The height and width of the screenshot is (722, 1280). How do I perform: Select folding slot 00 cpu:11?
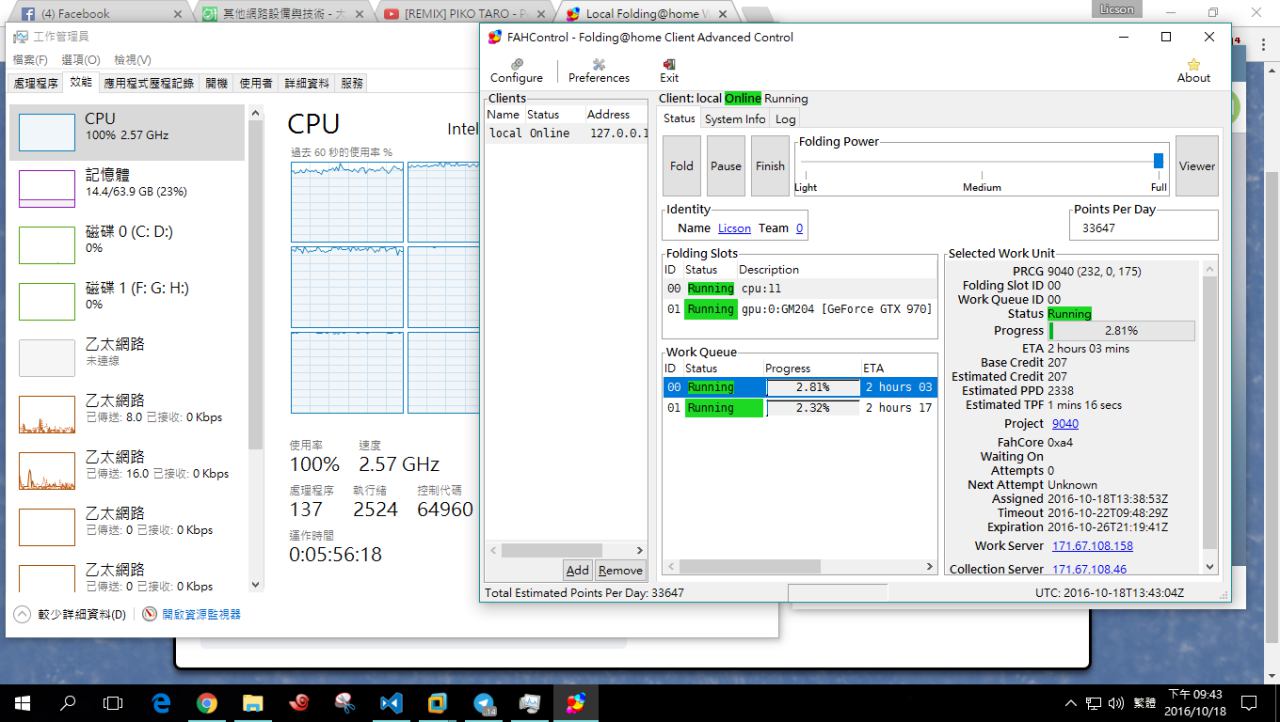point(800,288)
